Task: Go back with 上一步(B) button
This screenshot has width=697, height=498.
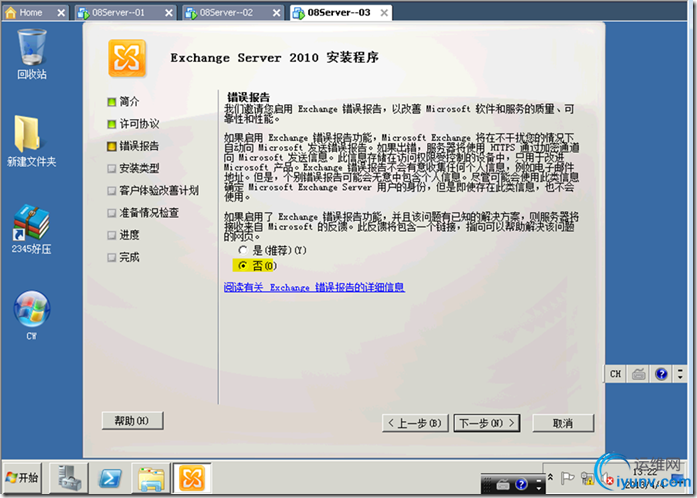Action: (x=415, y=423)
